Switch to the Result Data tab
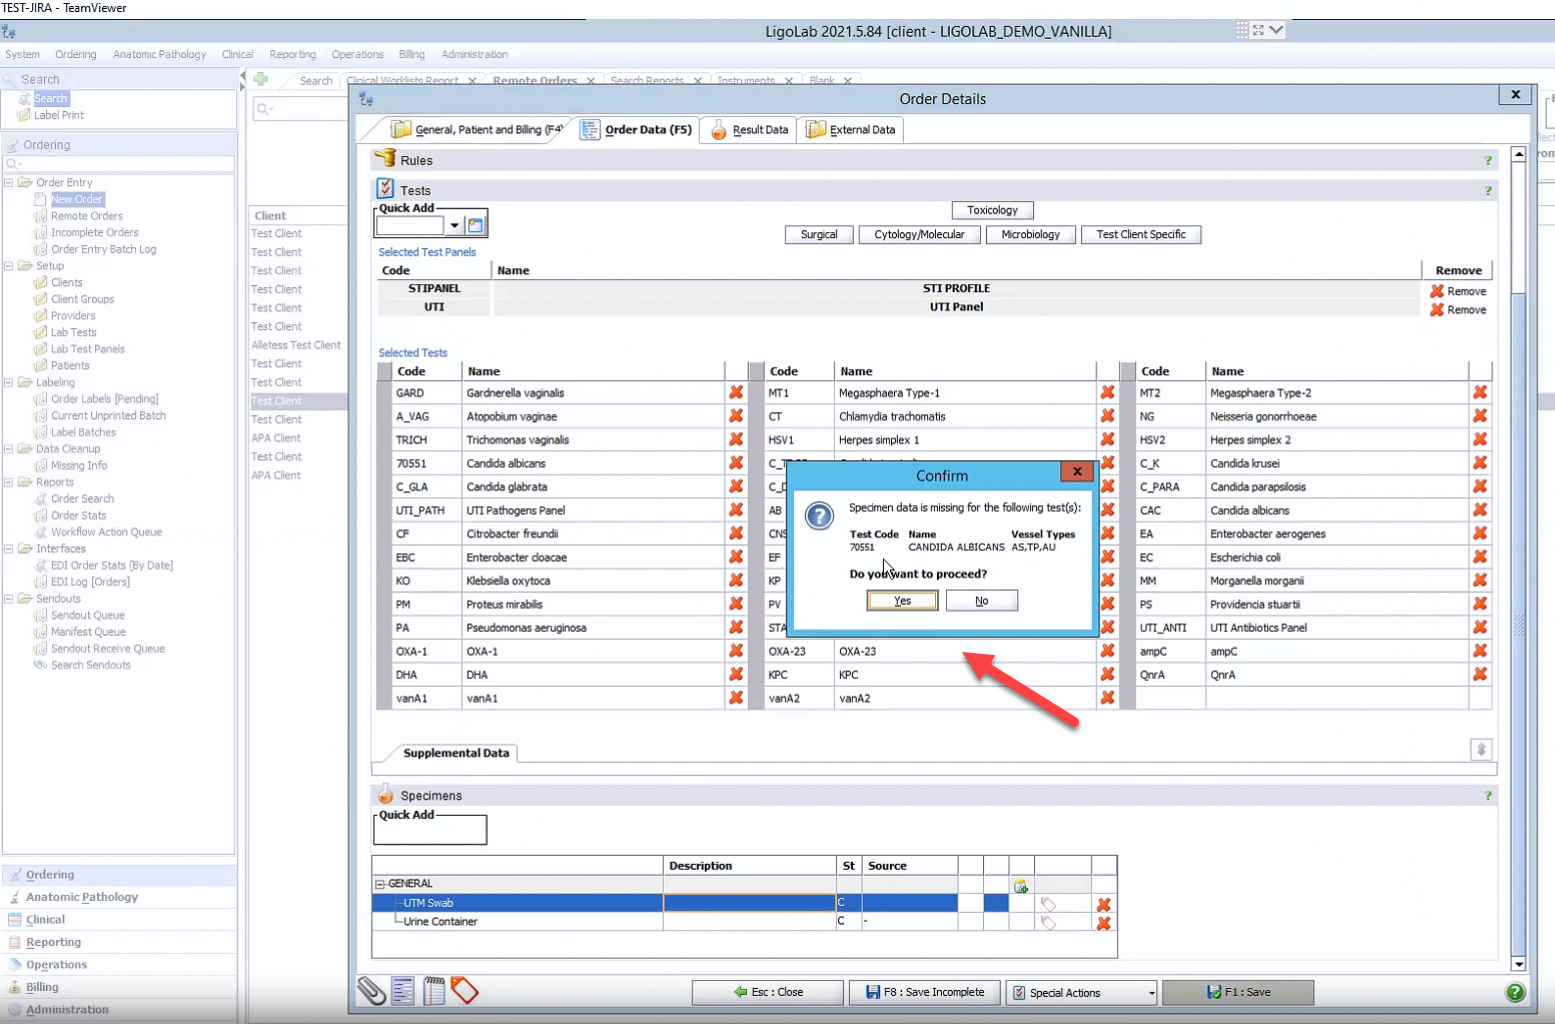The height and width of the screenshot is (1024, 1555). (x=749, y=130)
